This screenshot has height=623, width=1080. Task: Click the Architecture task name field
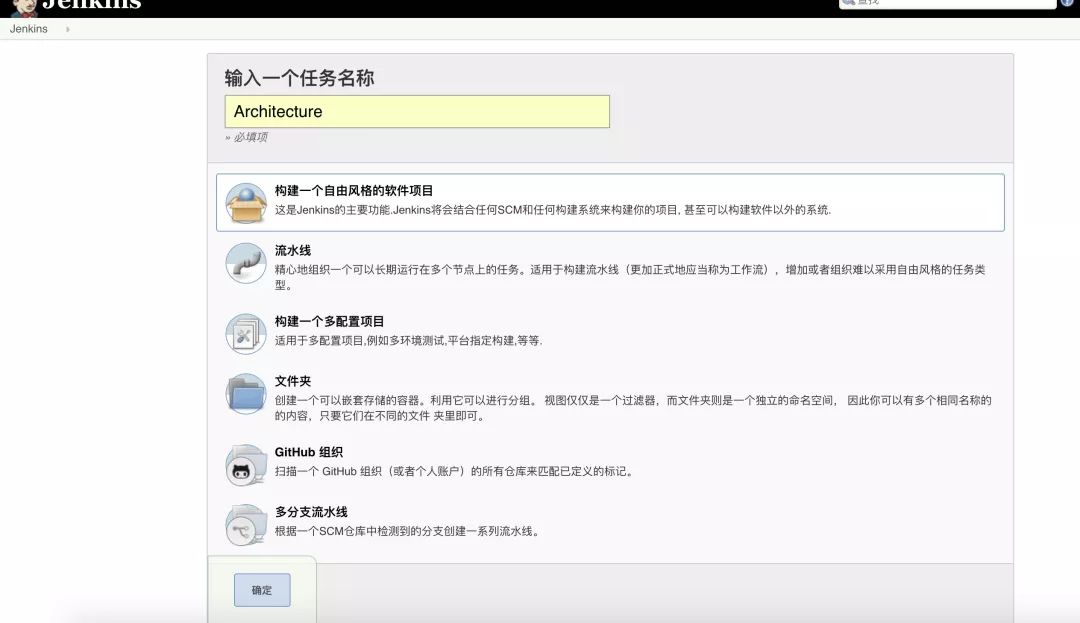417,112
